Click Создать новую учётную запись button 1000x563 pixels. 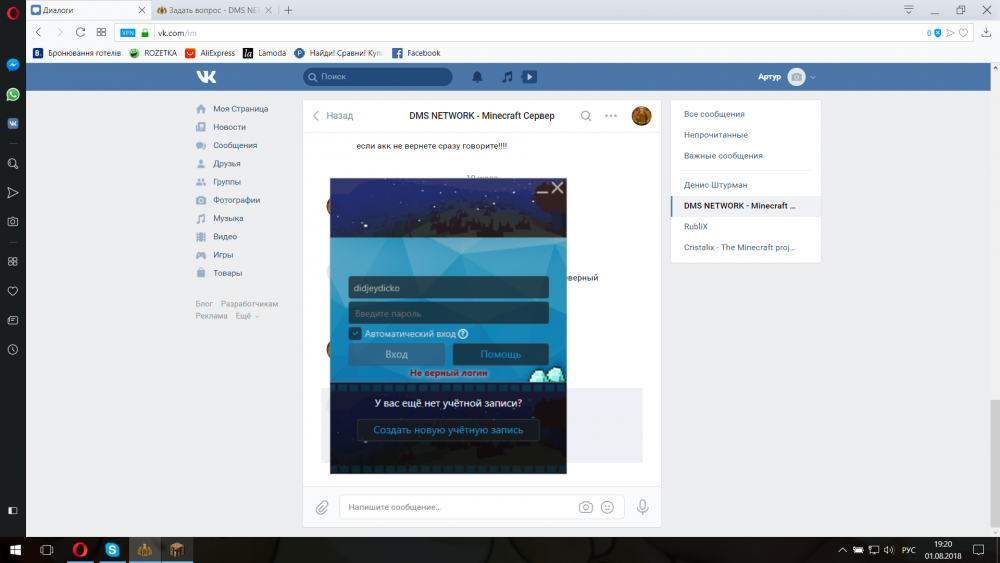pos(448,430)
